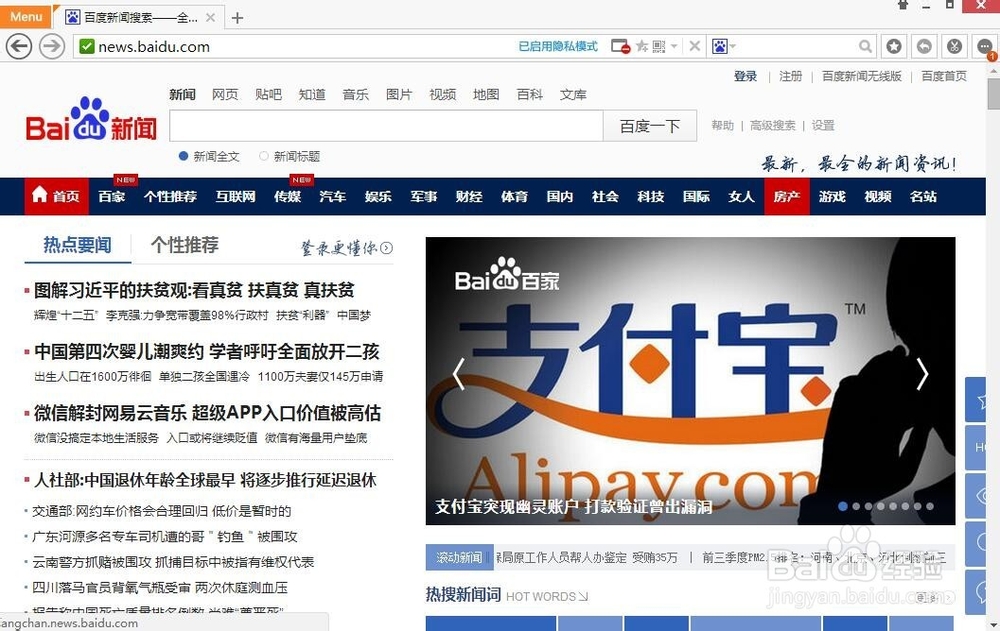Click the stop loading X icon
This screenshot has height=631, width=1000.
[x=695, y=46]
